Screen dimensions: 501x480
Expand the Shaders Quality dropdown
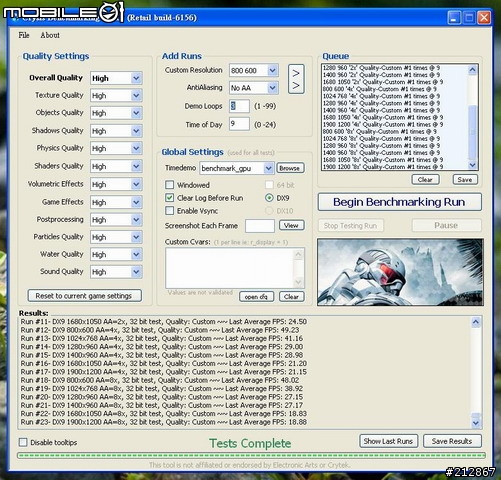(136, 166)
